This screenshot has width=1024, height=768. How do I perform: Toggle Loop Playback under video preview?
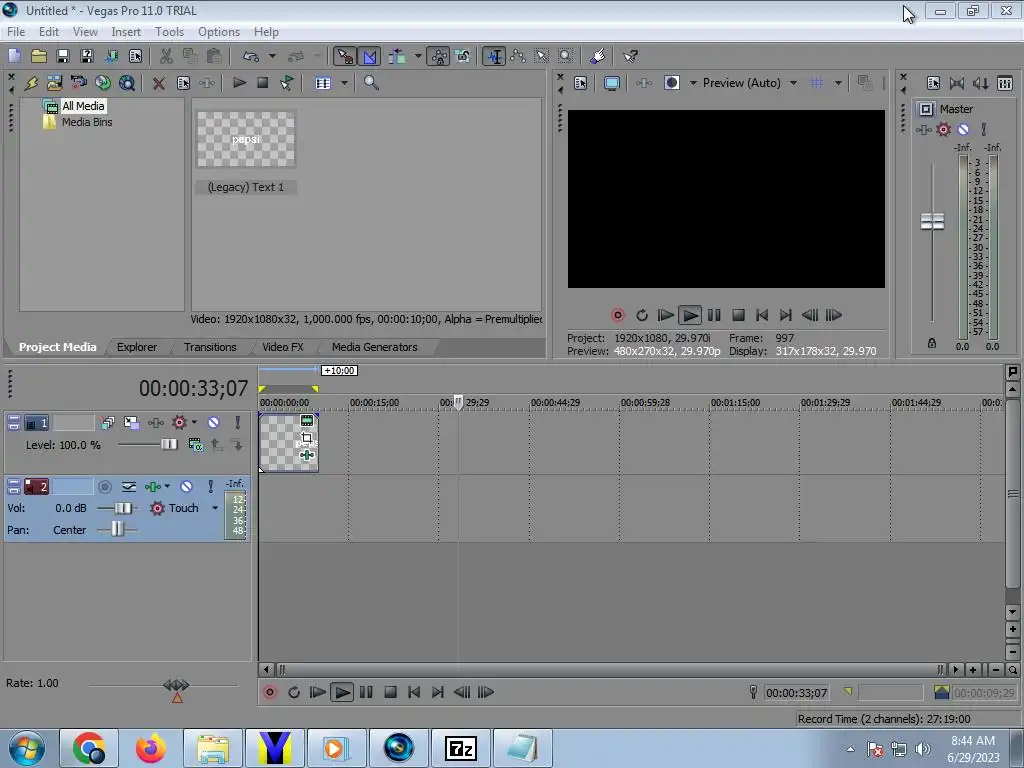[641, 315]
